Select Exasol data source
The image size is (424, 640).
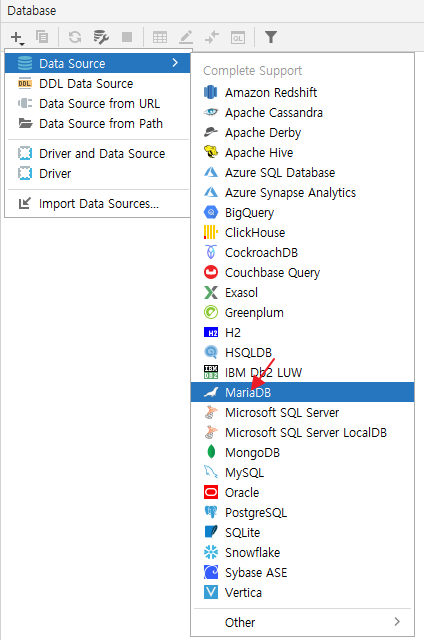click(302, 293)
